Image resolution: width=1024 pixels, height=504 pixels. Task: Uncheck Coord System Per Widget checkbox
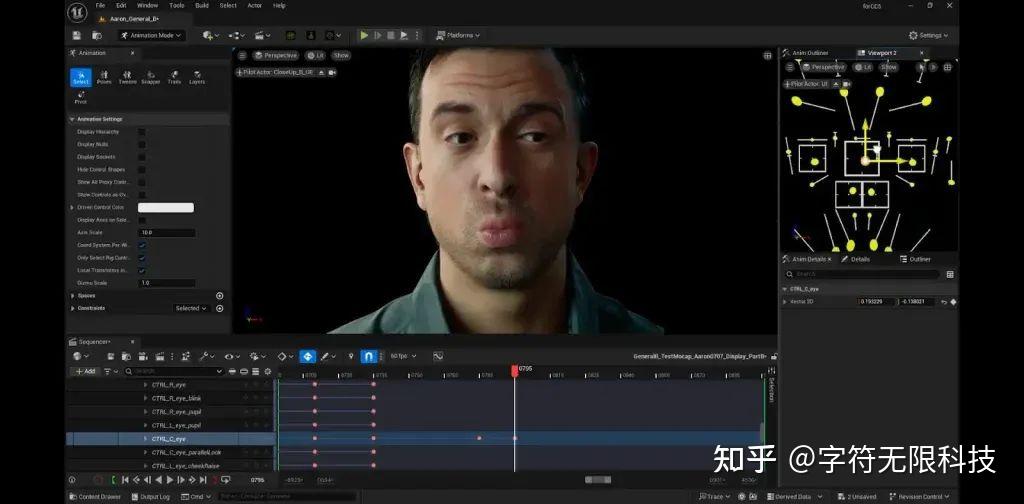tap(142, 245)
